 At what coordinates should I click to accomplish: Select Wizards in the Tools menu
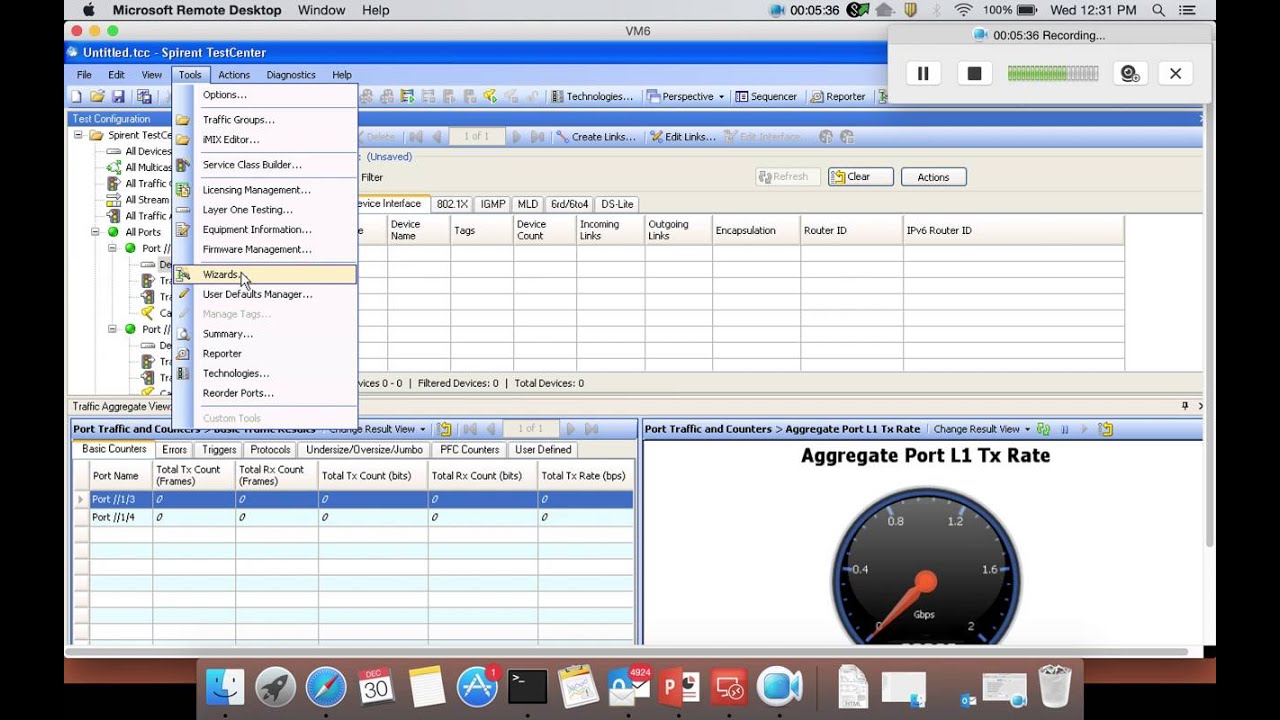point(265,274)
